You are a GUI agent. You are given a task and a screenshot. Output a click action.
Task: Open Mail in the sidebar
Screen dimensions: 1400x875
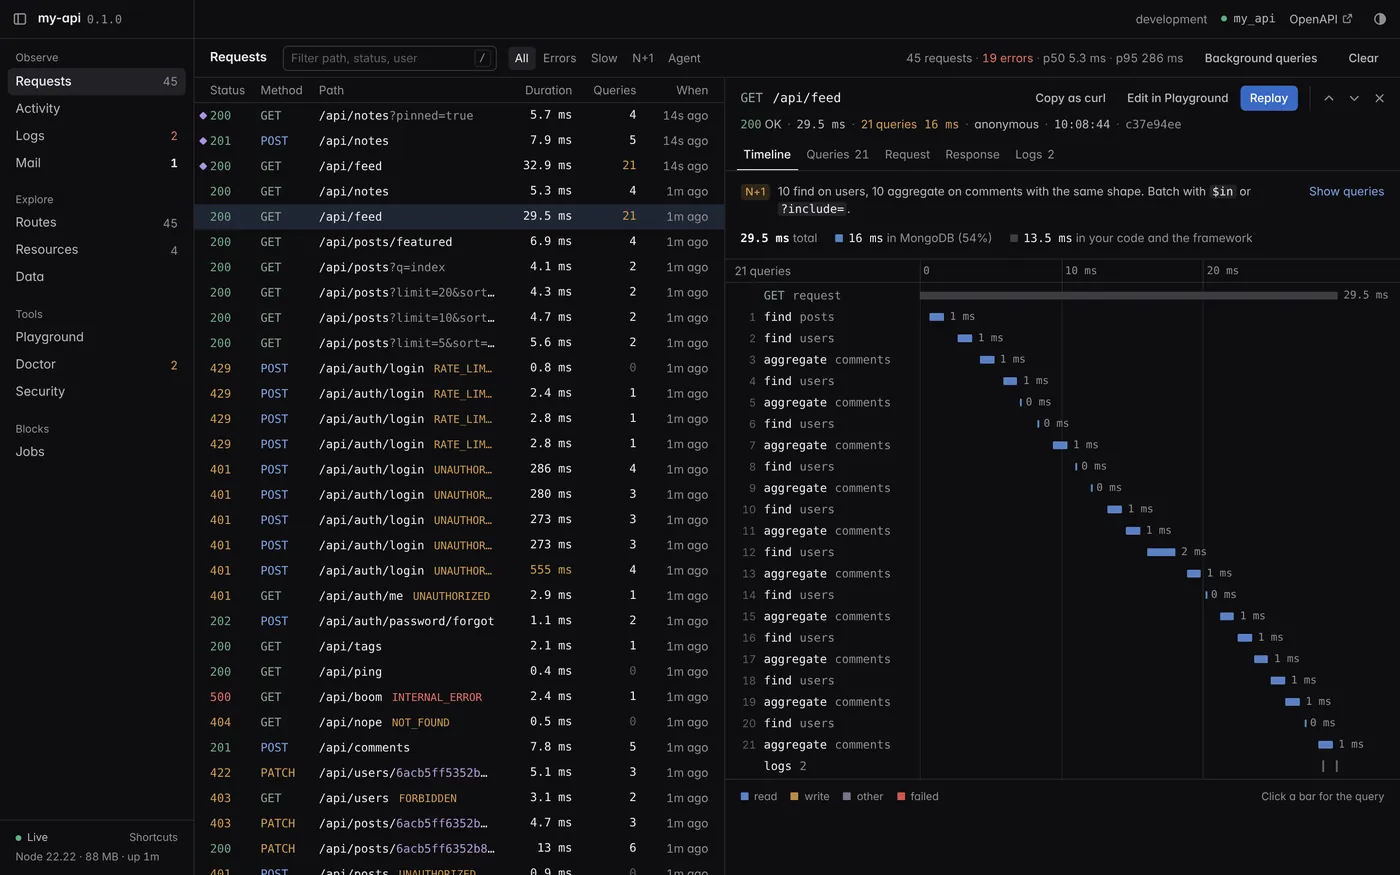(97, 162)
